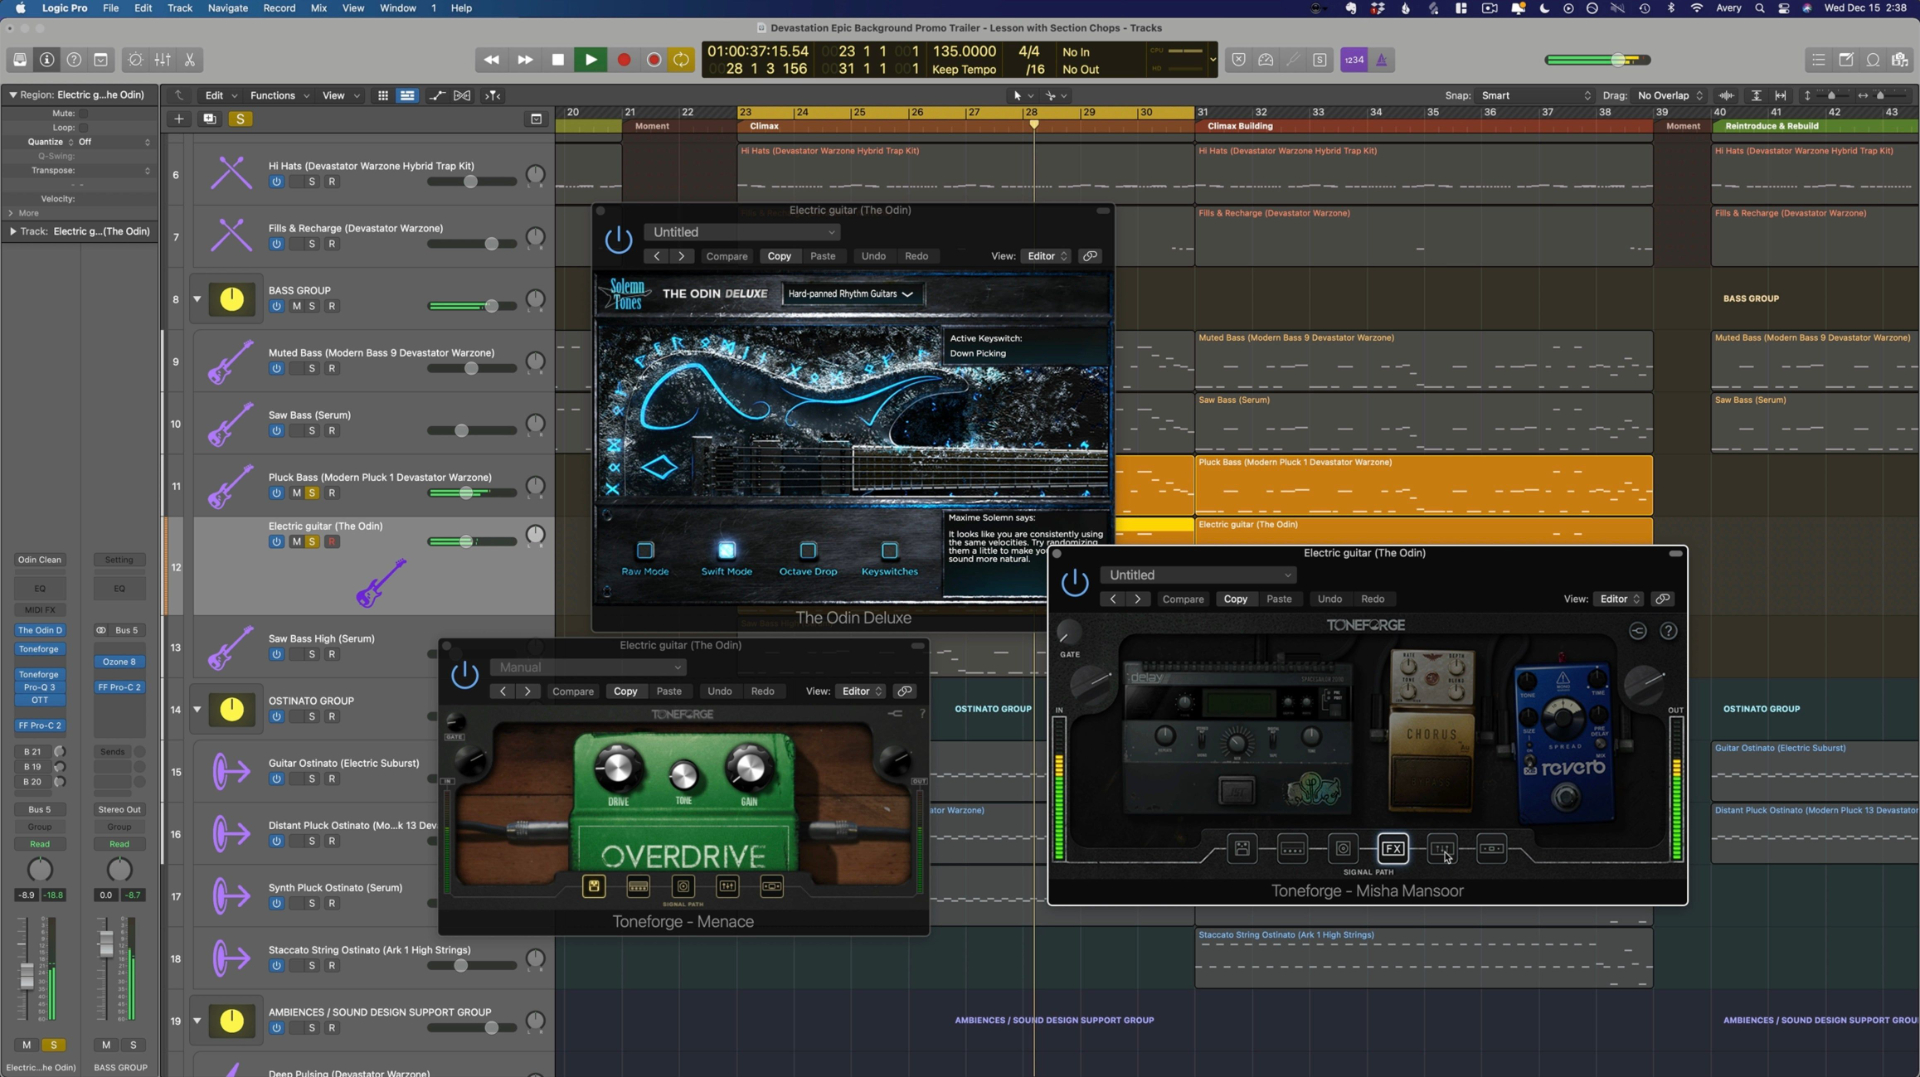The image size is (1920, 1077).
Task: Open the cab stage in Toneforge Misha Mansoor
Action: 1343,849
